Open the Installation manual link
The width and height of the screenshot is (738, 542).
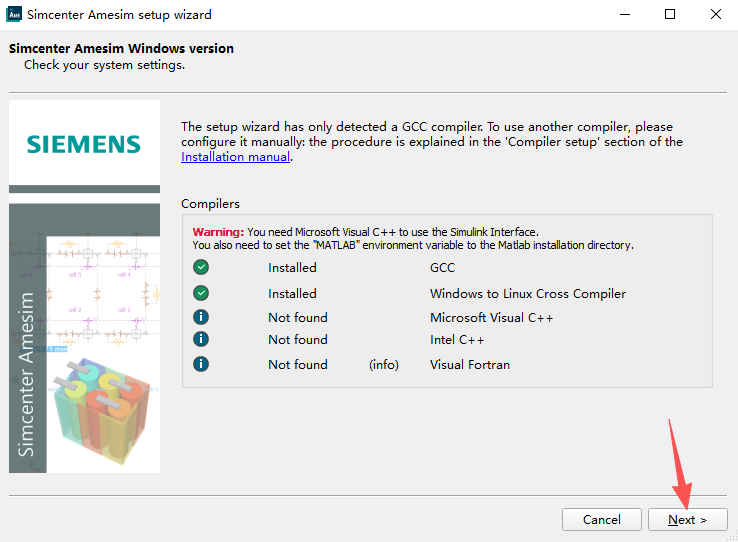pos(235,157)
